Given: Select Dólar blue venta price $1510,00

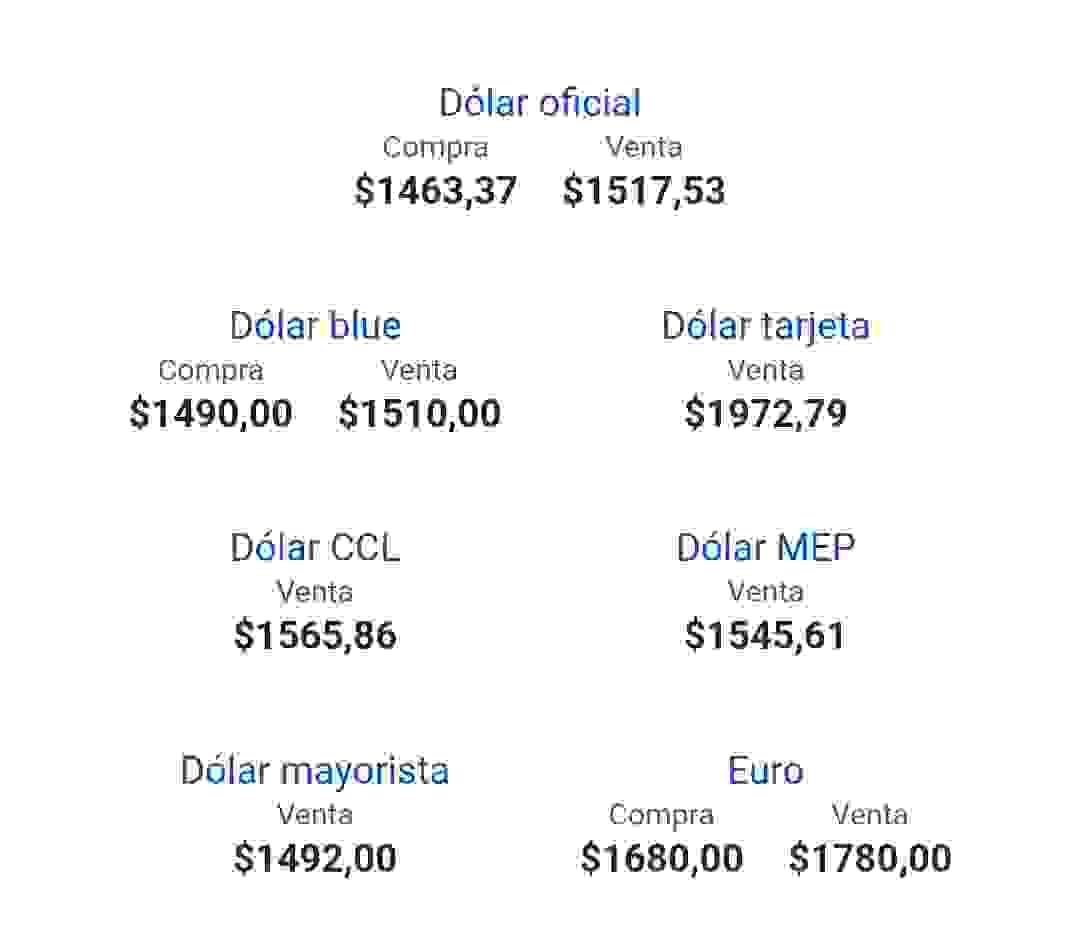Looking at the screenshot, I should [x=420, y=414].
